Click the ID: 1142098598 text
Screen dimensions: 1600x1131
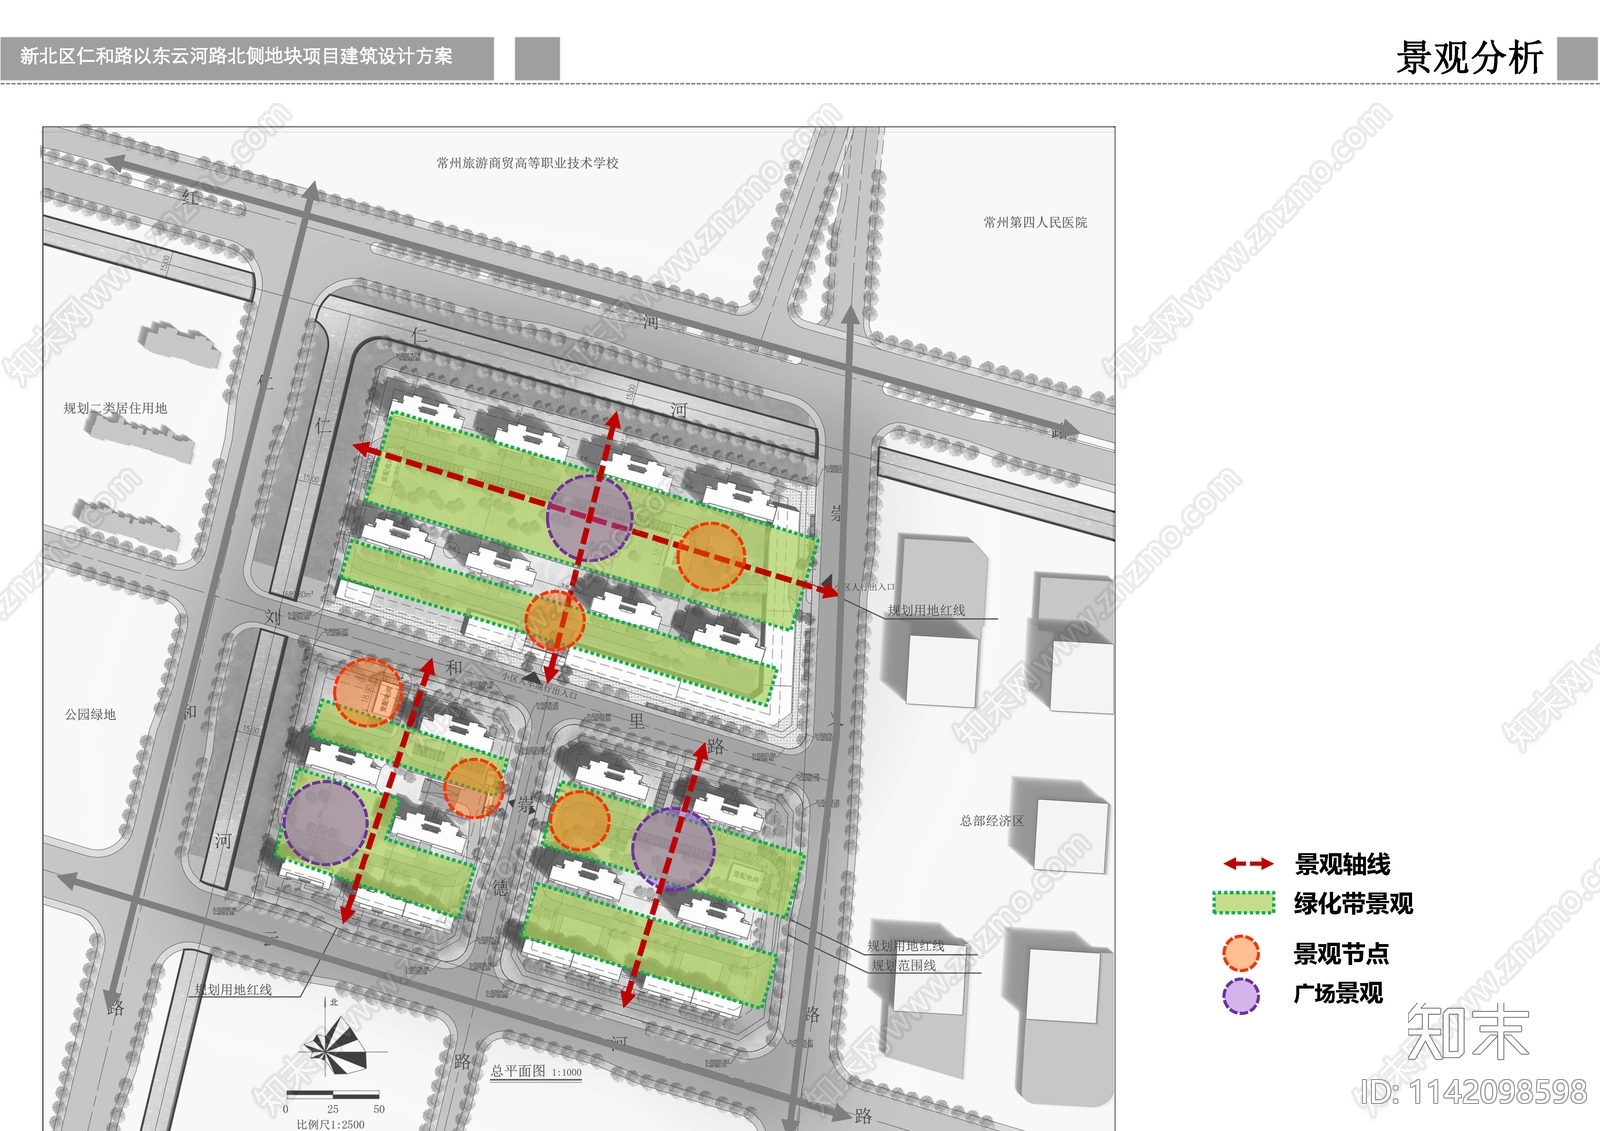pos(1474,1091)
